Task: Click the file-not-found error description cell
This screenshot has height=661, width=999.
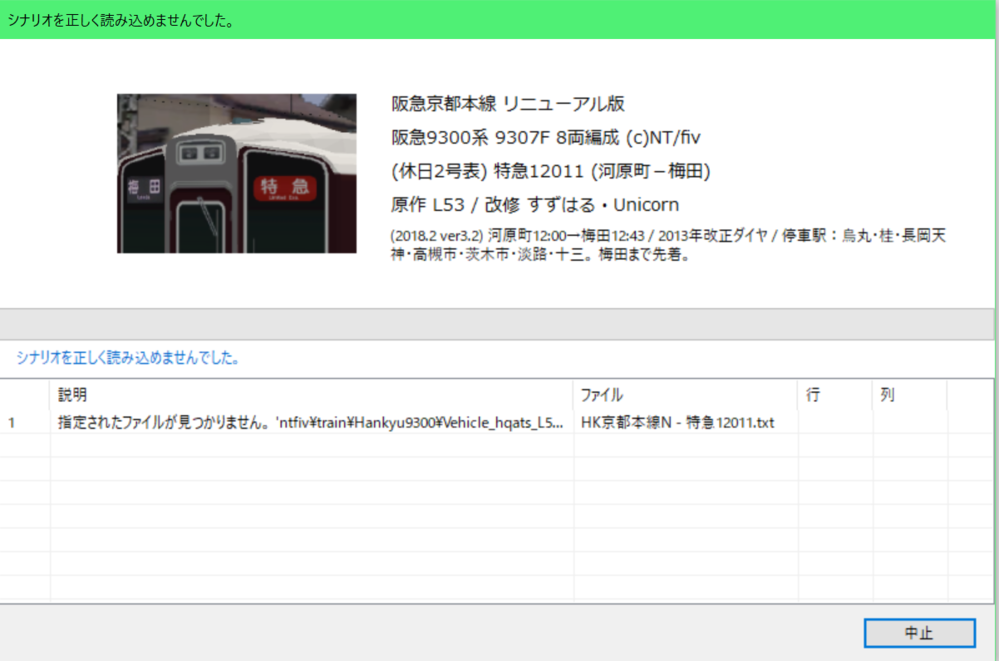Action: tap(310, 422)
